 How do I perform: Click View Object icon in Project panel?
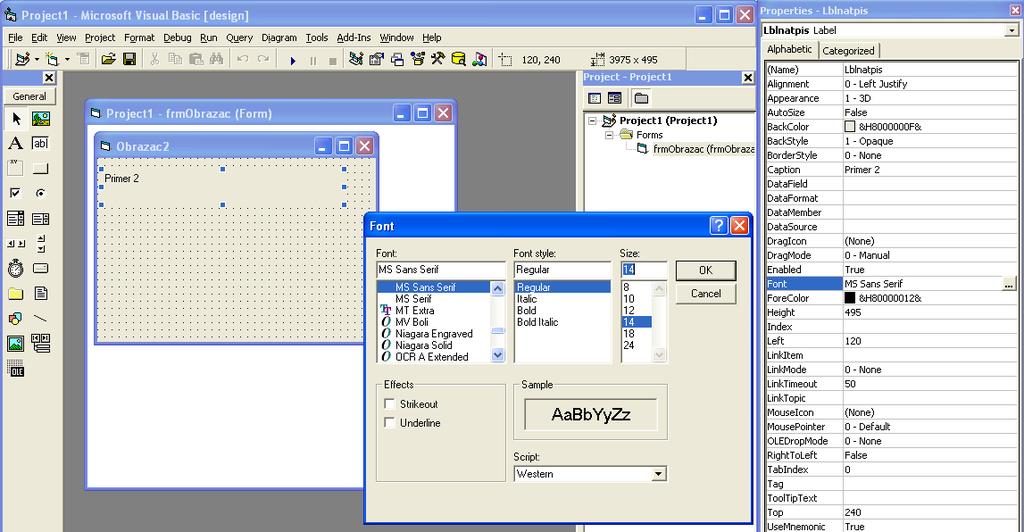(x=615, y=98)
